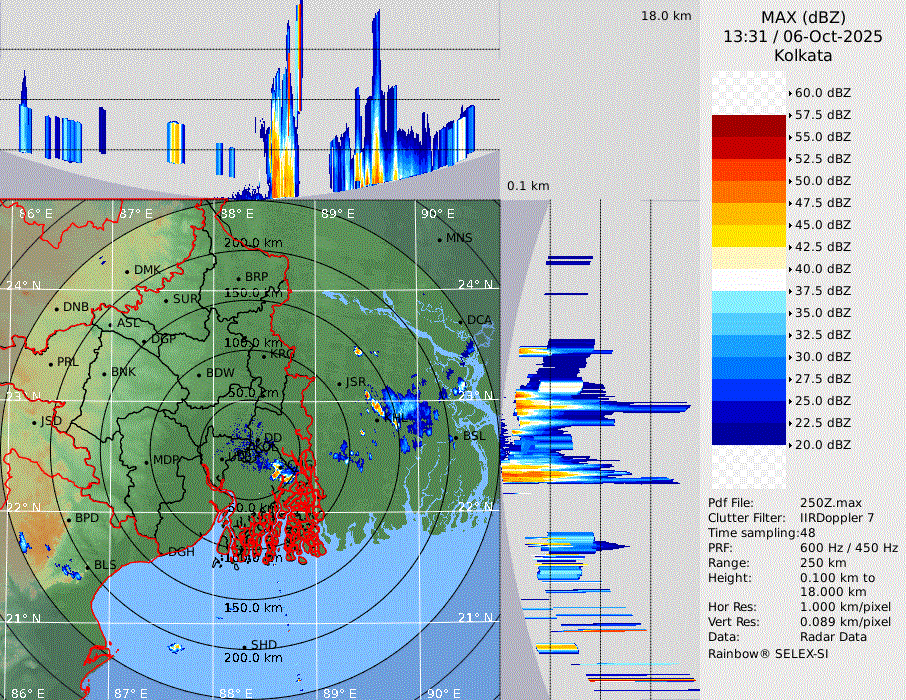
Task: Click the Rainbow SELEX-SI footer text
Action: pyautogui.click(x=768, y=653)
